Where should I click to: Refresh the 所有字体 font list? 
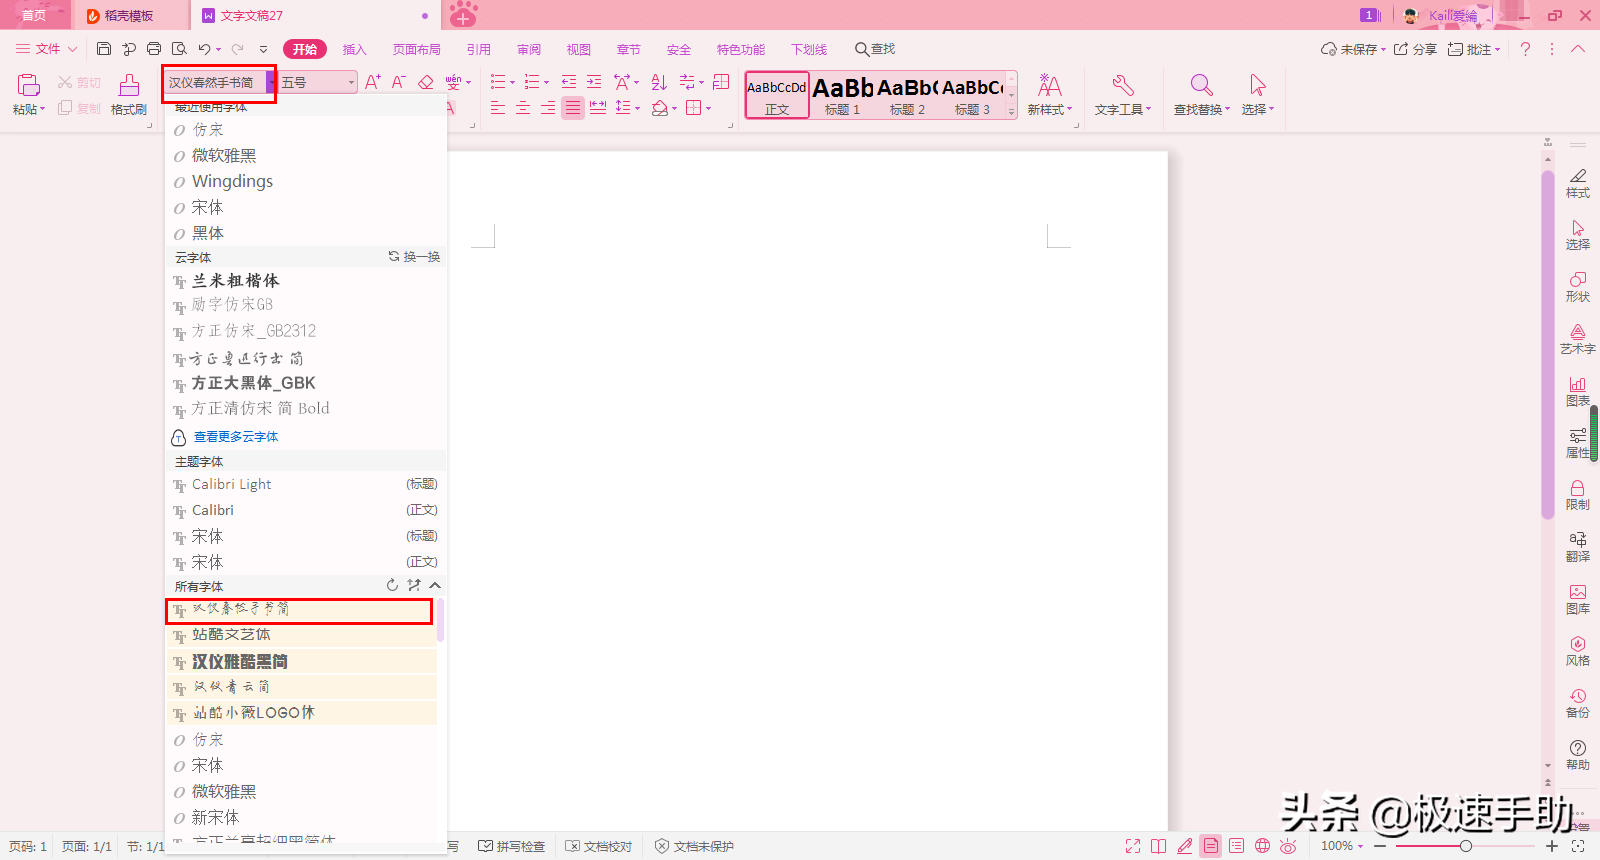(x=392, y=585)
